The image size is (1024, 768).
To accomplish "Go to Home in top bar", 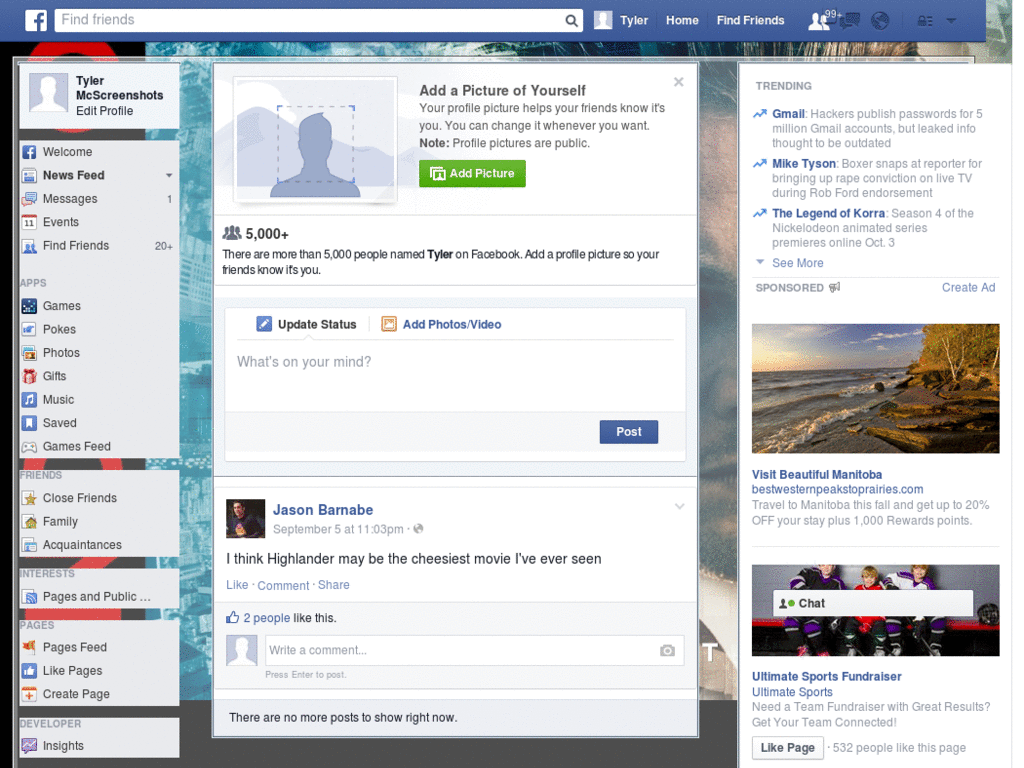I will click(682, 20).
